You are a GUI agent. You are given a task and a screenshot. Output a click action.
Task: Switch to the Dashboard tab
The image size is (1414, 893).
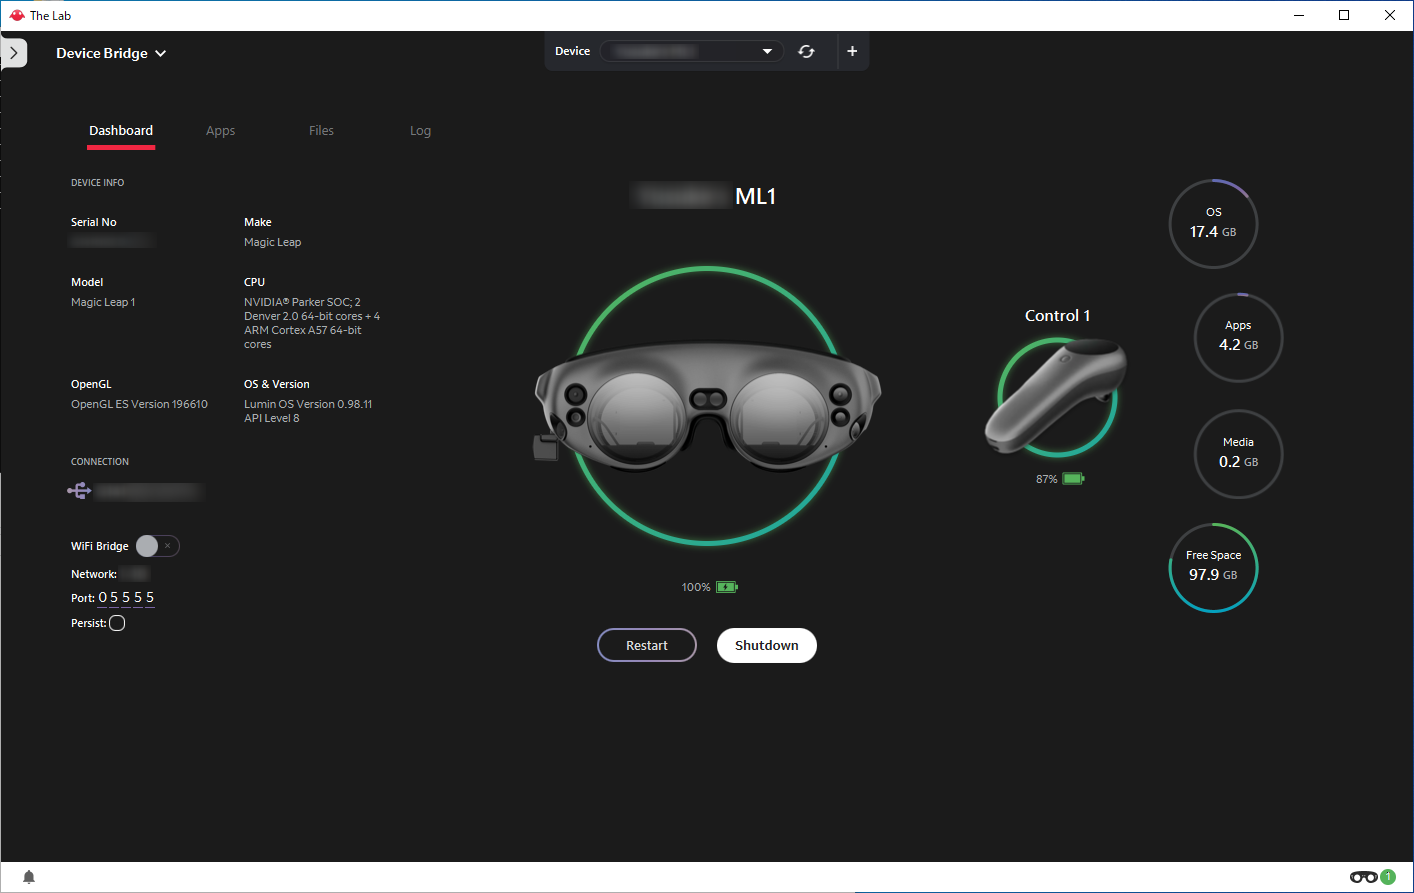[x=121, y=131]
